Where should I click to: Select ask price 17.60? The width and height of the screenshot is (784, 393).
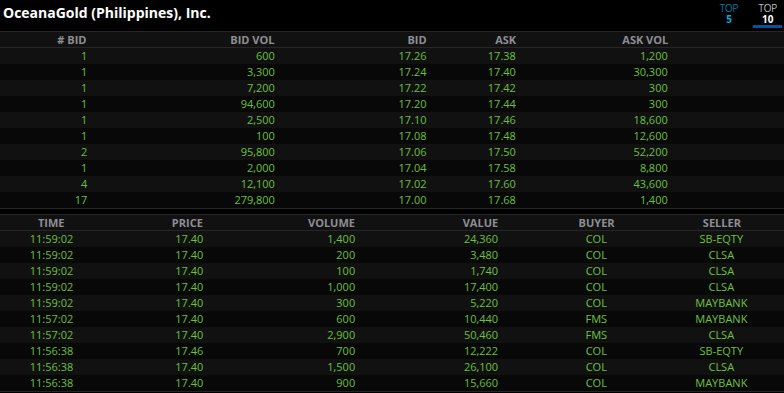pyautogui.click(x=502, y=184)
